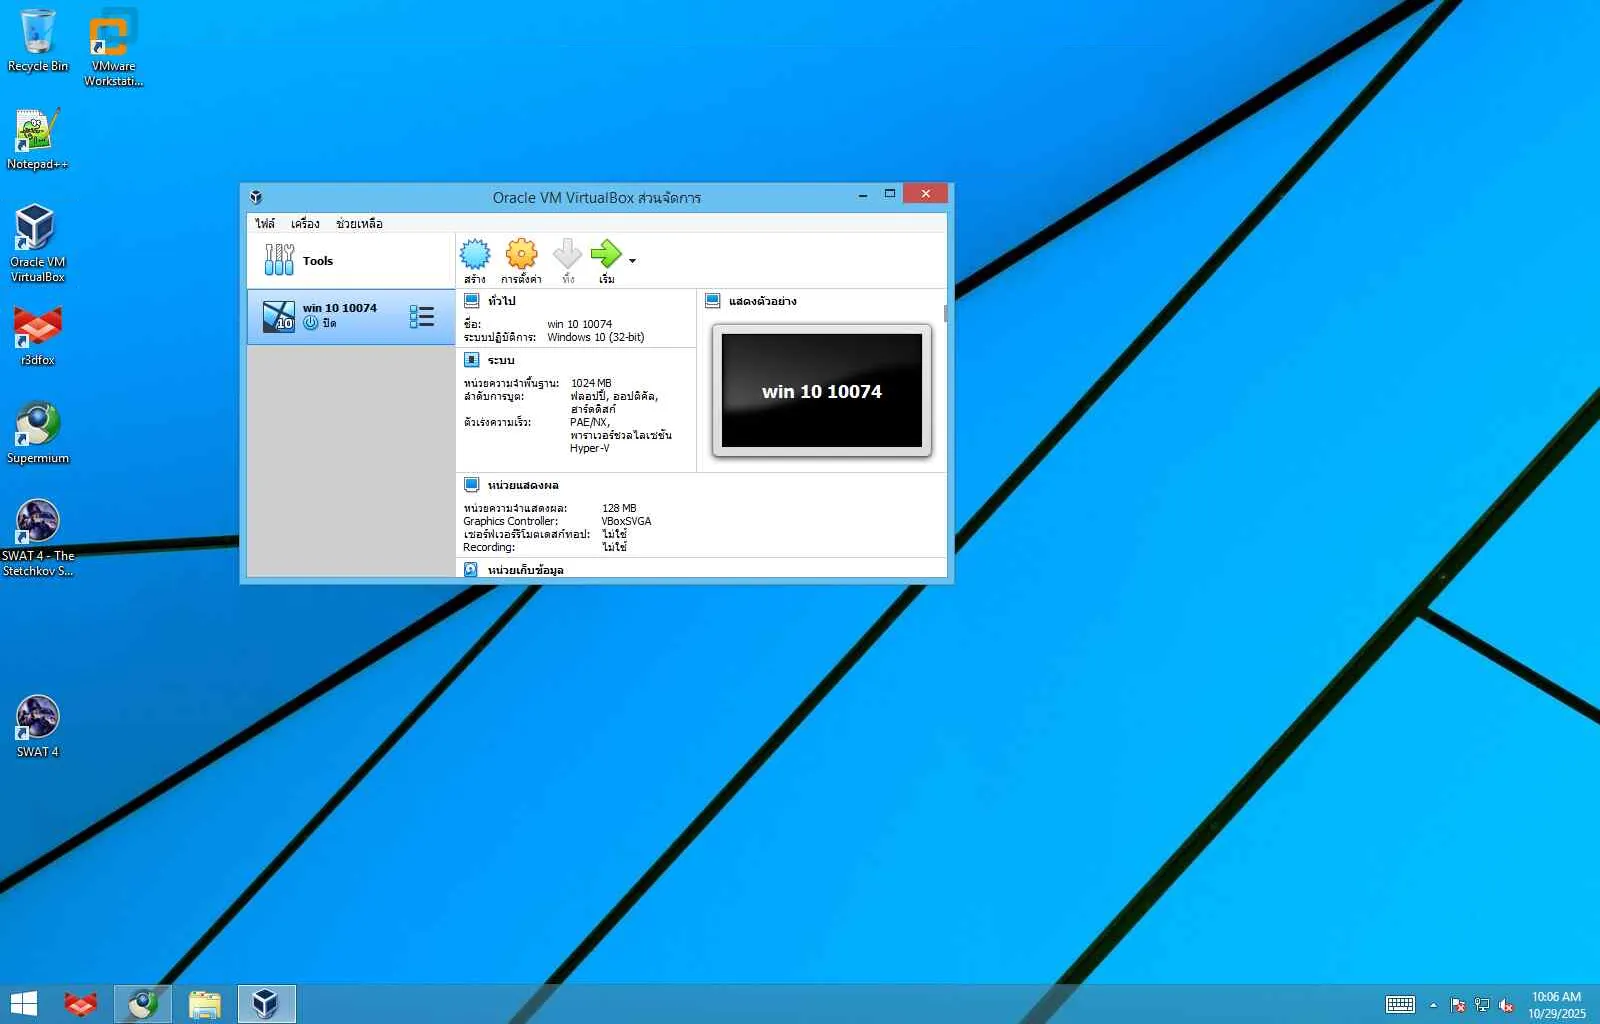Image resolution: width=1600 pixels, height=1024 pixels.
Task: Click the หน่วยเก็บข้อมูล (Storage) section header
Action: click(525, 570)
